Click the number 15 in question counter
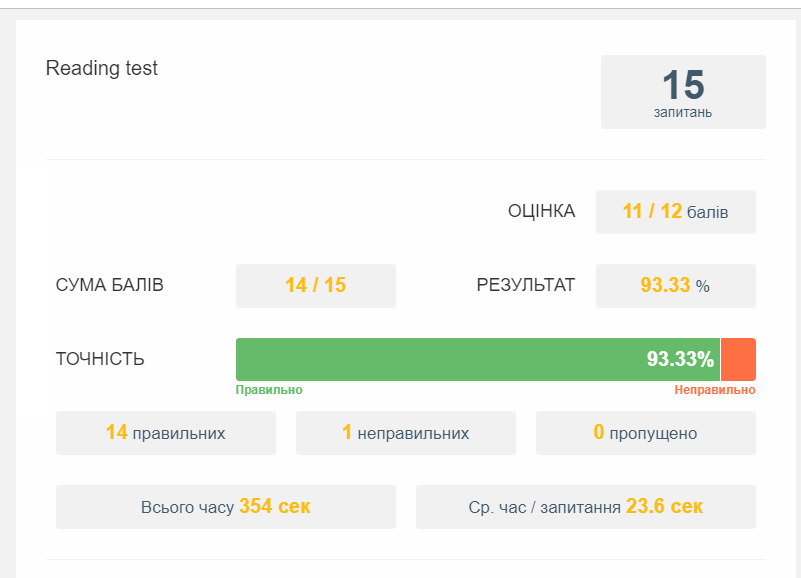 pos(683,85)
